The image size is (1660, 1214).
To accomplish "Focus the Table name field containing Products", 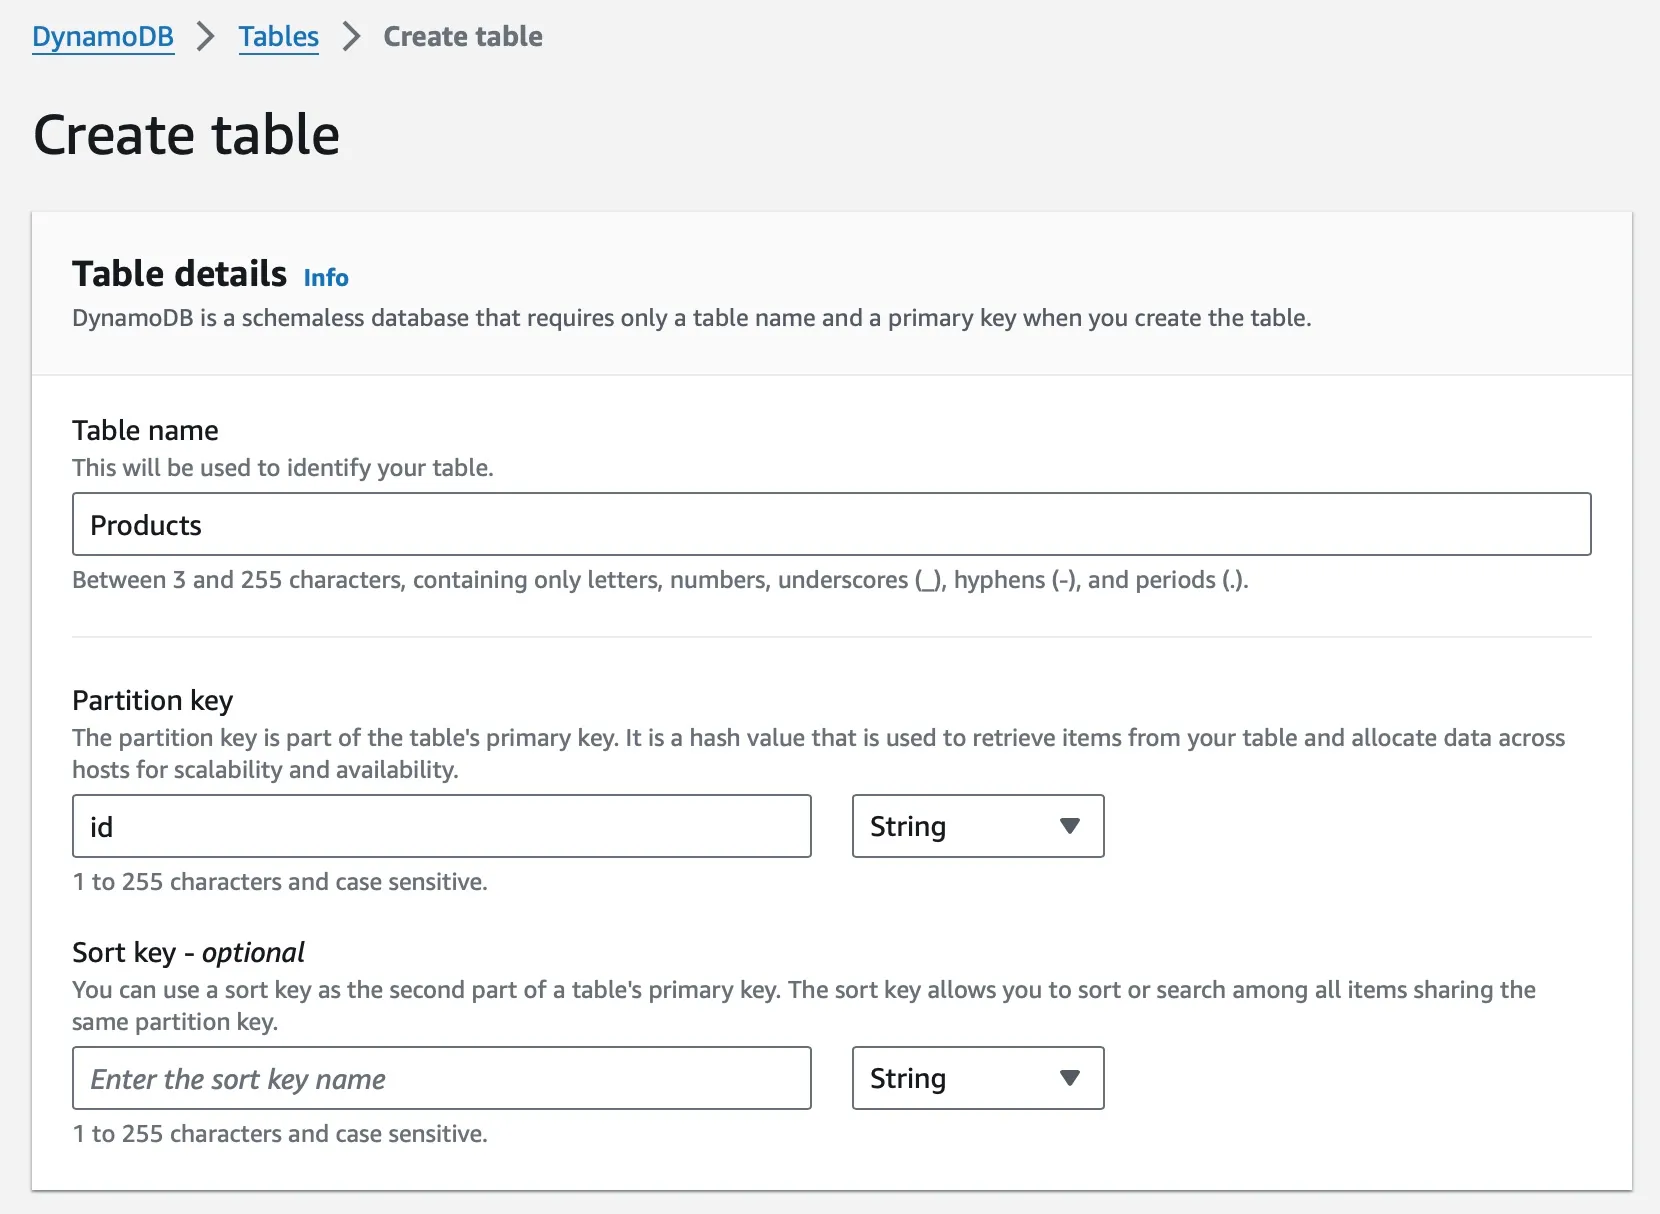I will [831, 524].
